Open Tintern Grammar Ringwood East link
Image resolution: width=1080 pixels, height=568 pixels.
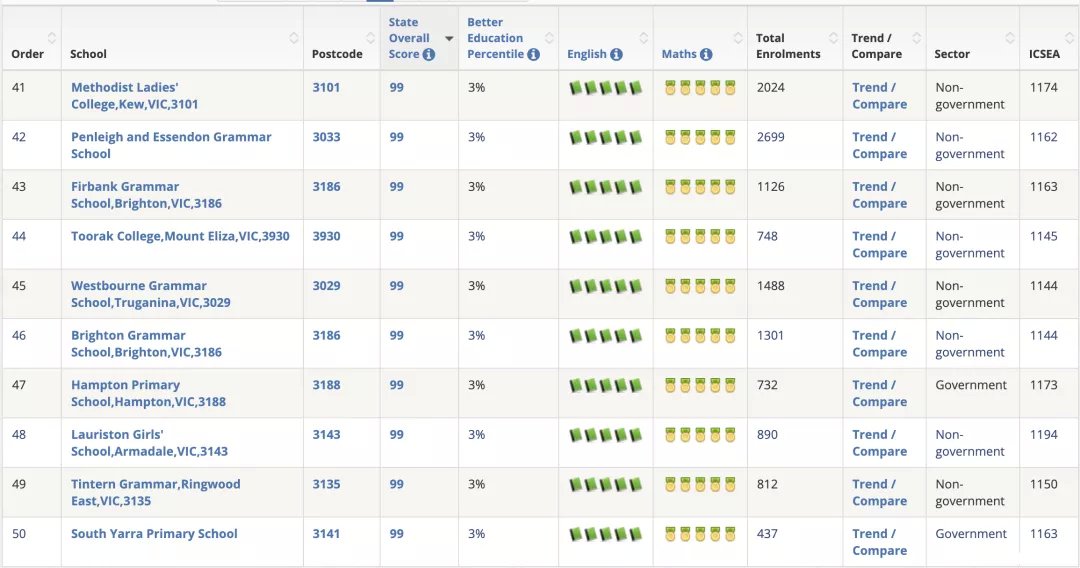point(156,492)
